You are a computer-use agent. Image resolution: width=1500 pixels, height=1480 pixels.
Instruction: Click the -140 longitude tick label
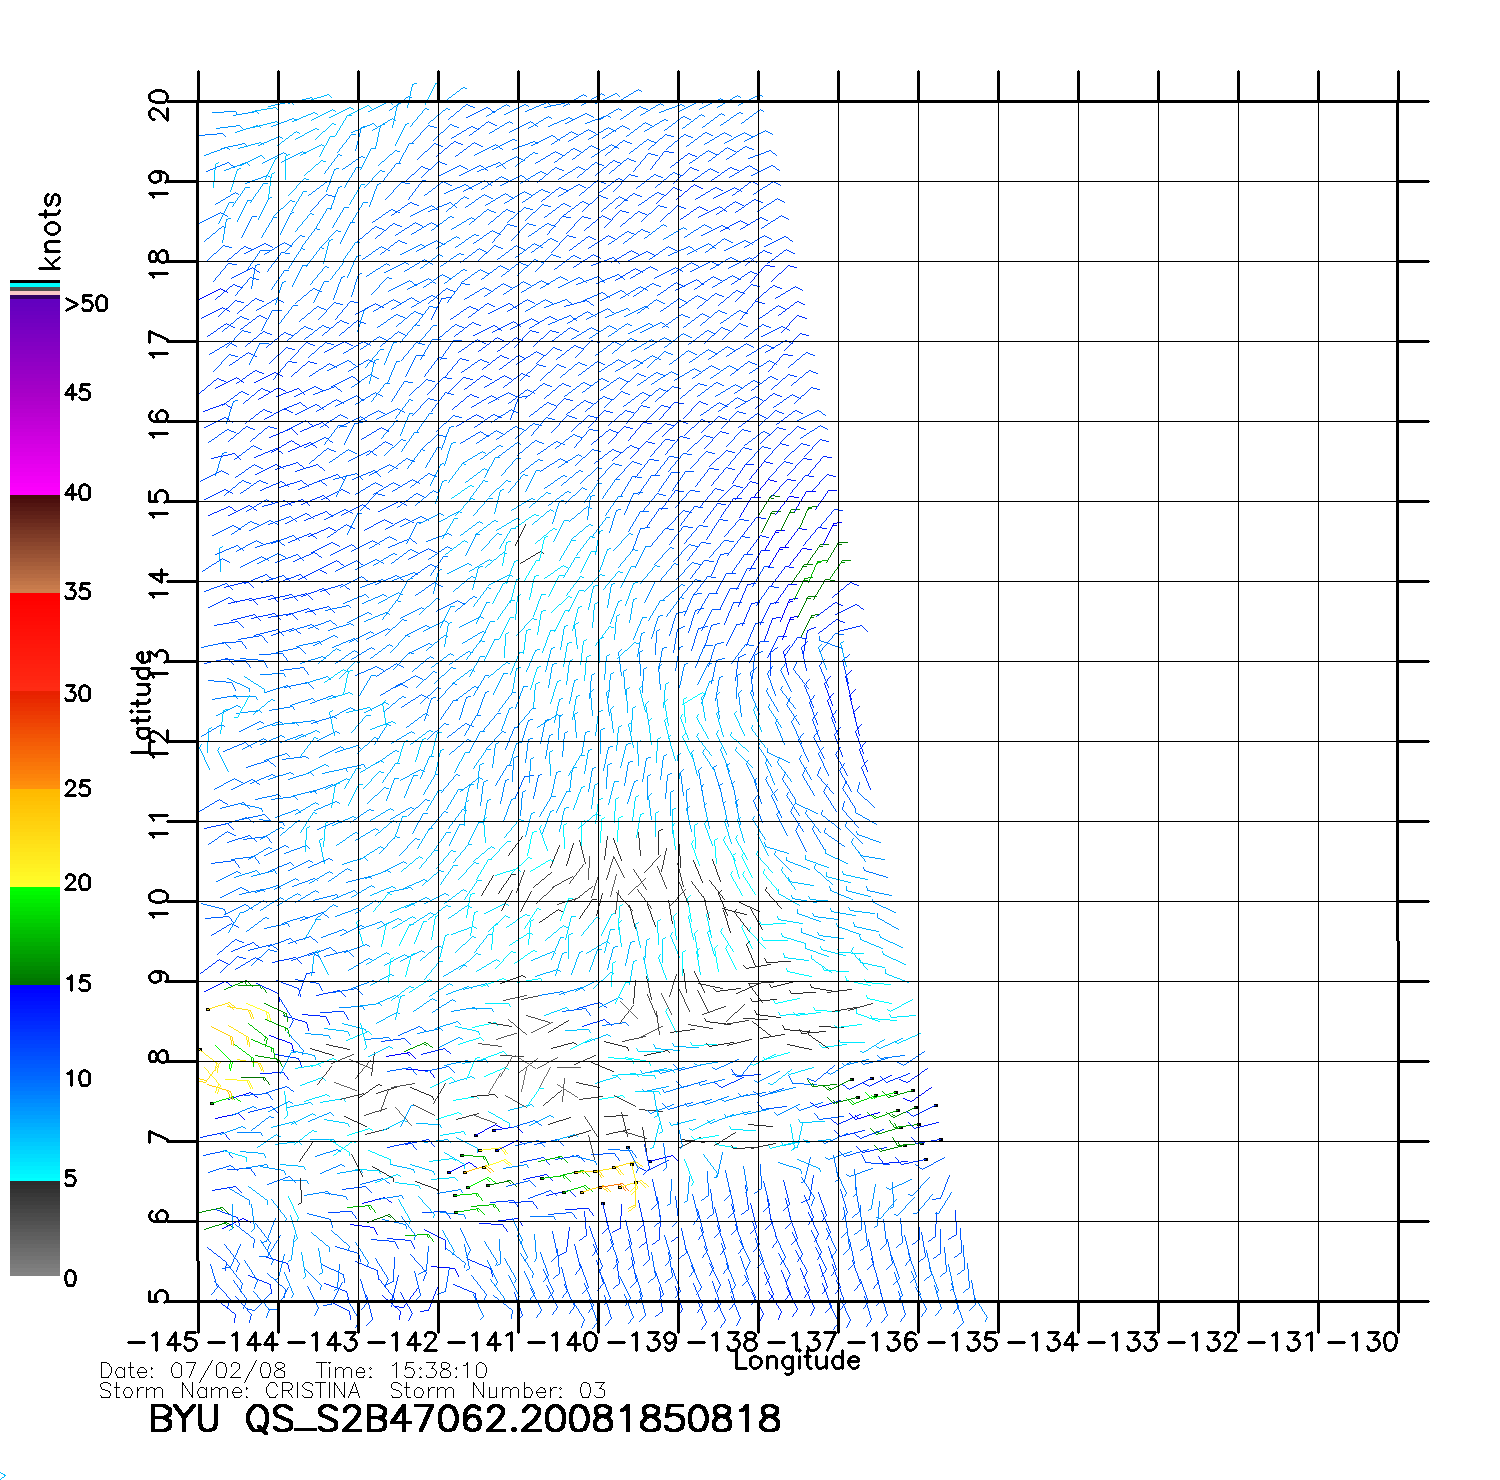(x=562, y=1342)
